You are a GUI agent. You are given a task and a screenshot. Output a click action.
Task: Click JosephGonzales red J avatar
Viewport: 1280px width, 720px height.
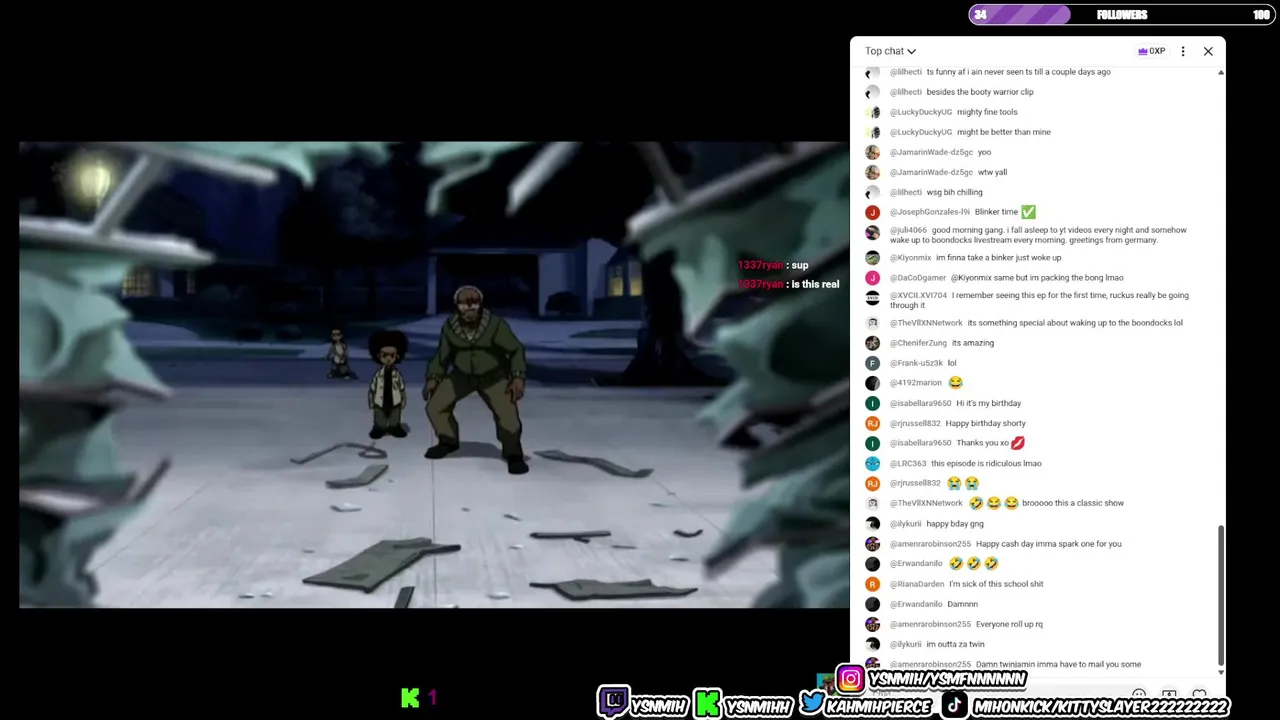click(872, 212)
